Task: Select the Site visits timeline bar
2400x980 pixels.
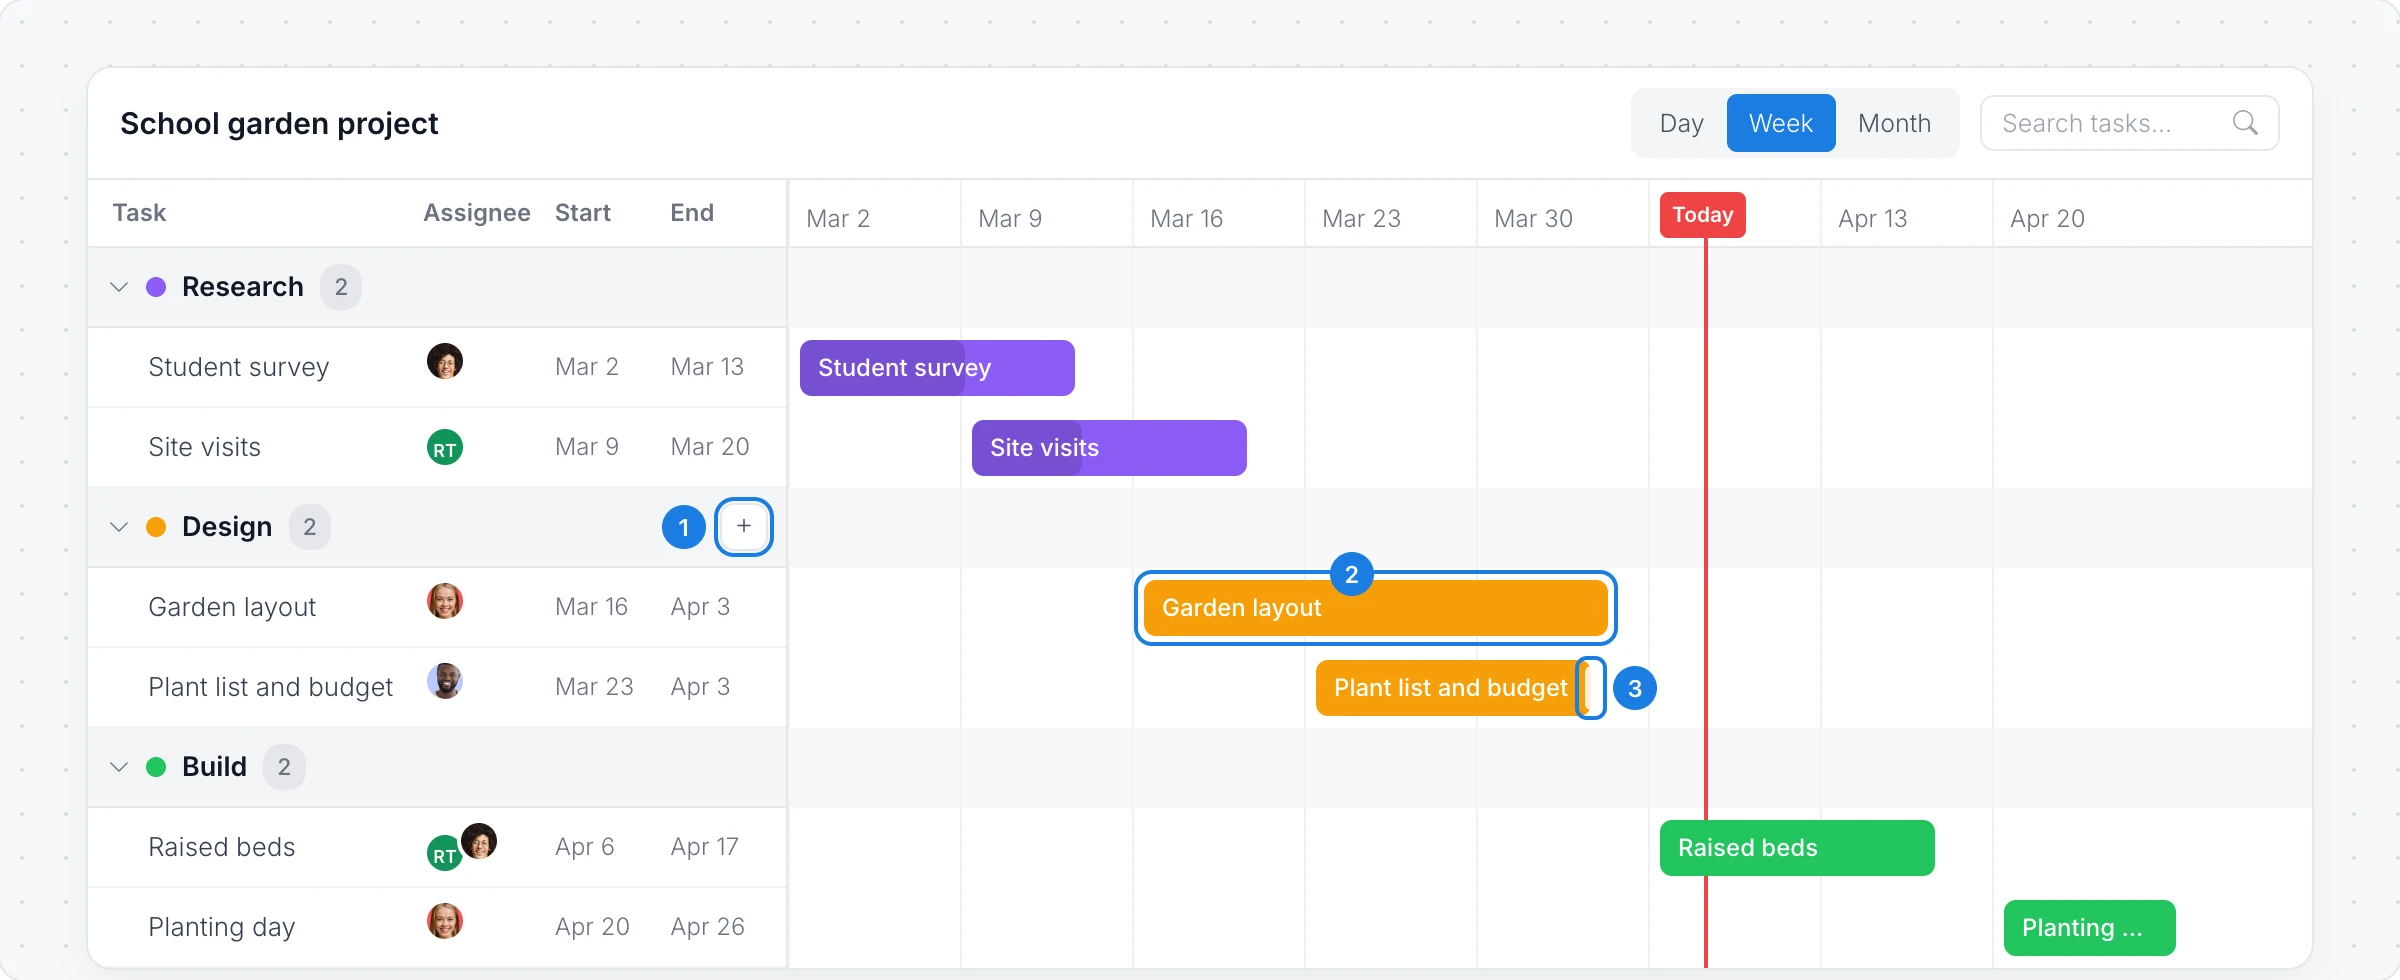Action: coord(1109,448)
